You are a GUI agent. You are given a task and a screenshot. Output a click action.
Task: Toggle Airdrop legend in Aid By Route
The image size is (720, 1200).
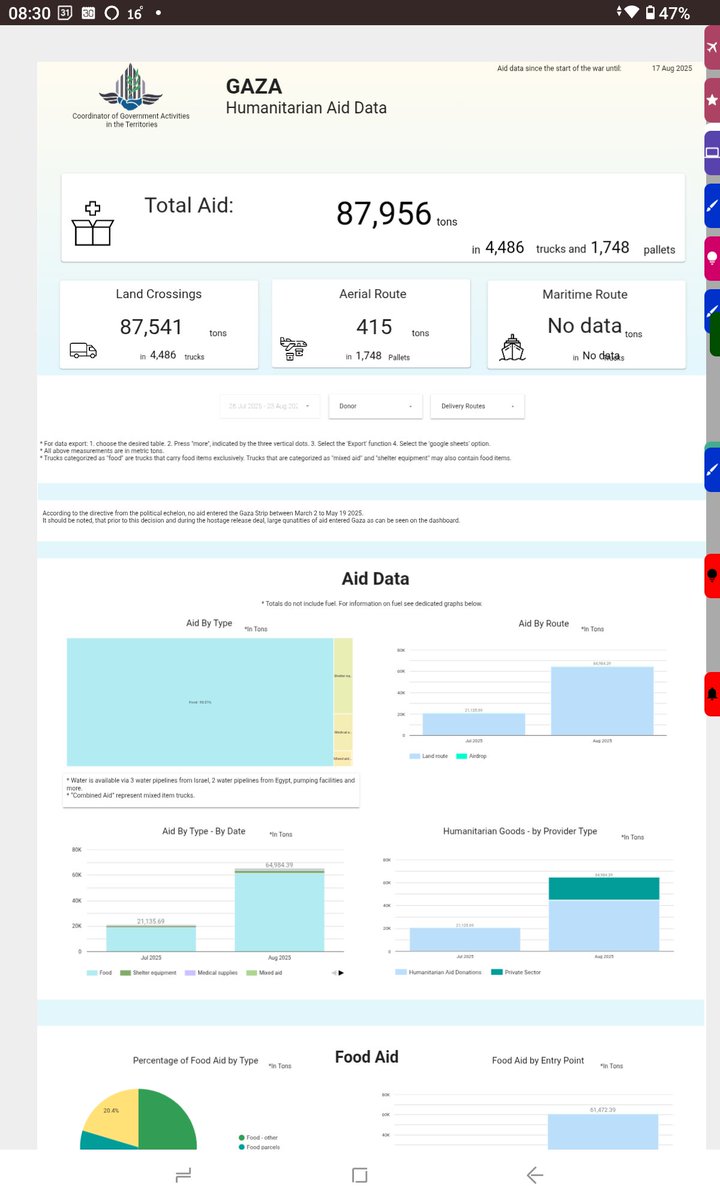(x=471, y=756)
